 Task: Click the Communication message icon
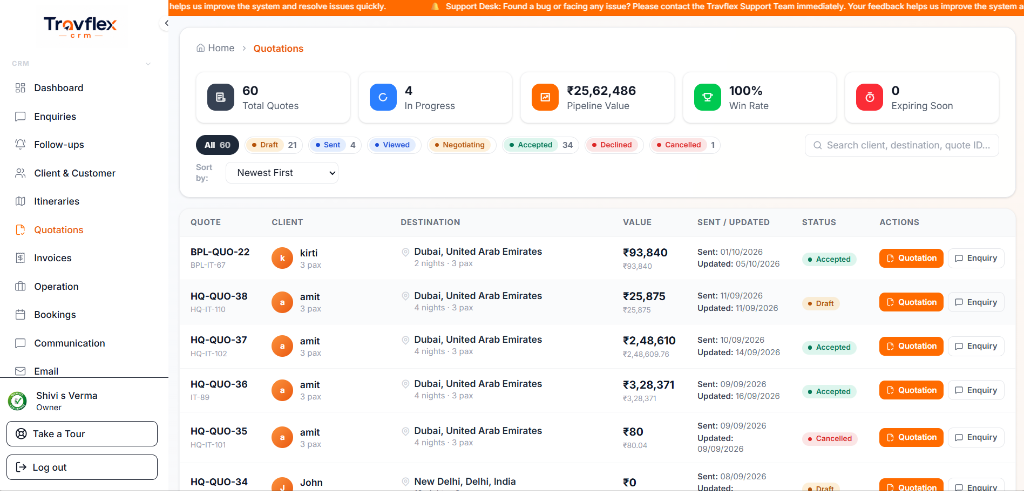point(20,343)
